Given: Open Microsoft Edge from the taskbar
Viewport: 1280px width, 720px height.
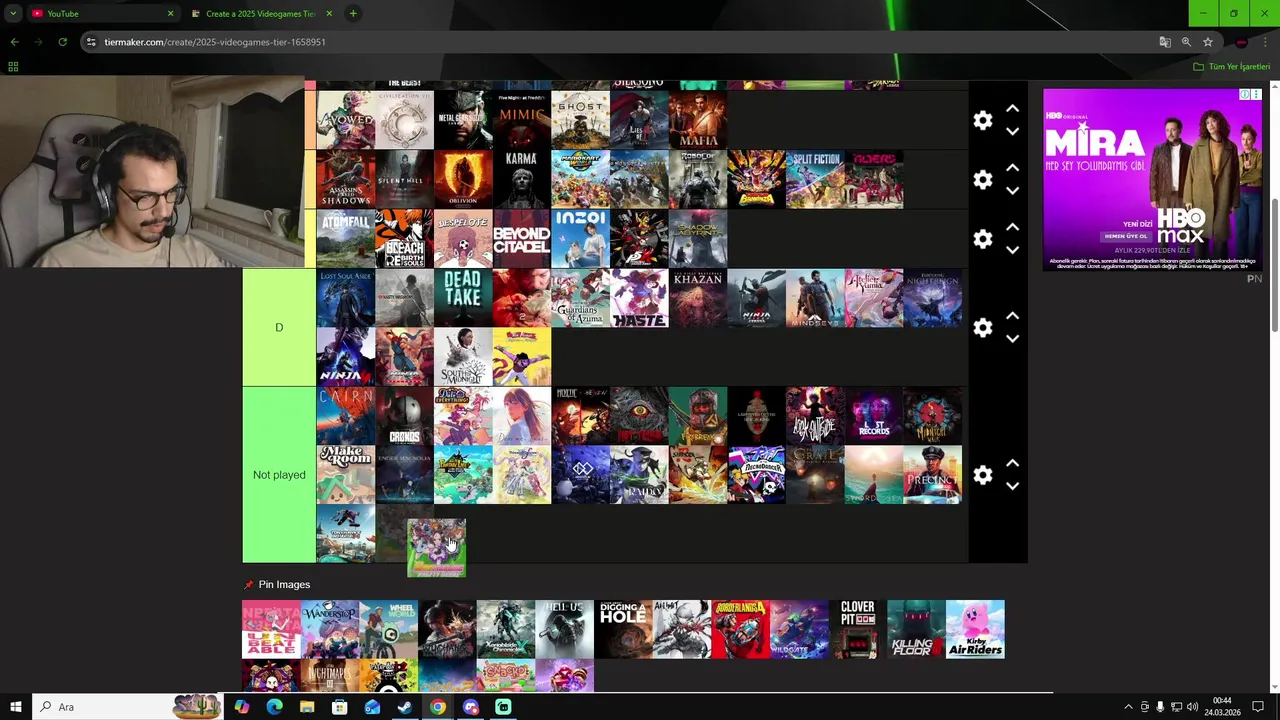Looking at the screenshot, I should (274, 707).
